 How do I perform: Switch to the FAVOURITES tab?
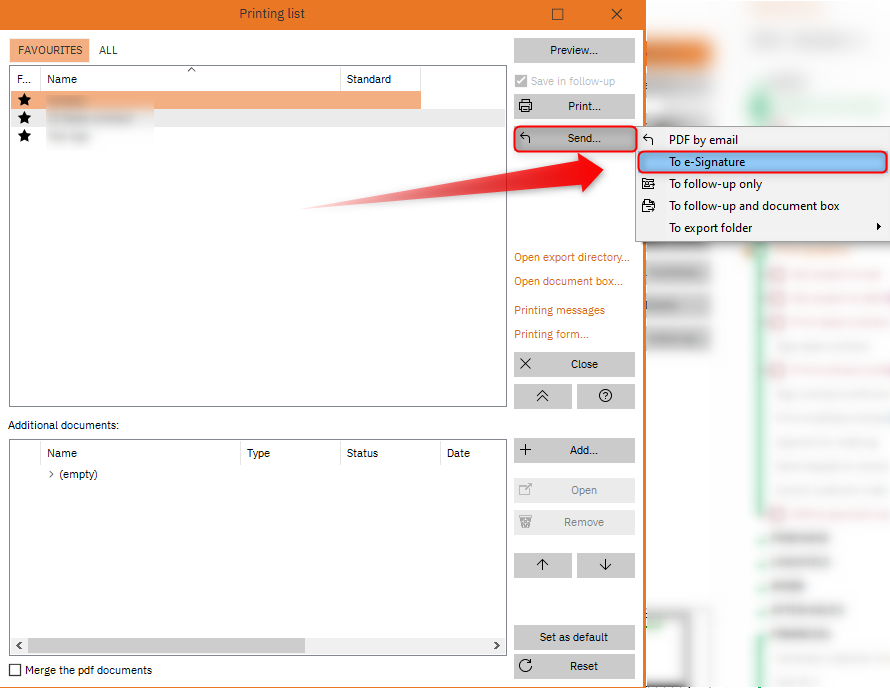50,50
